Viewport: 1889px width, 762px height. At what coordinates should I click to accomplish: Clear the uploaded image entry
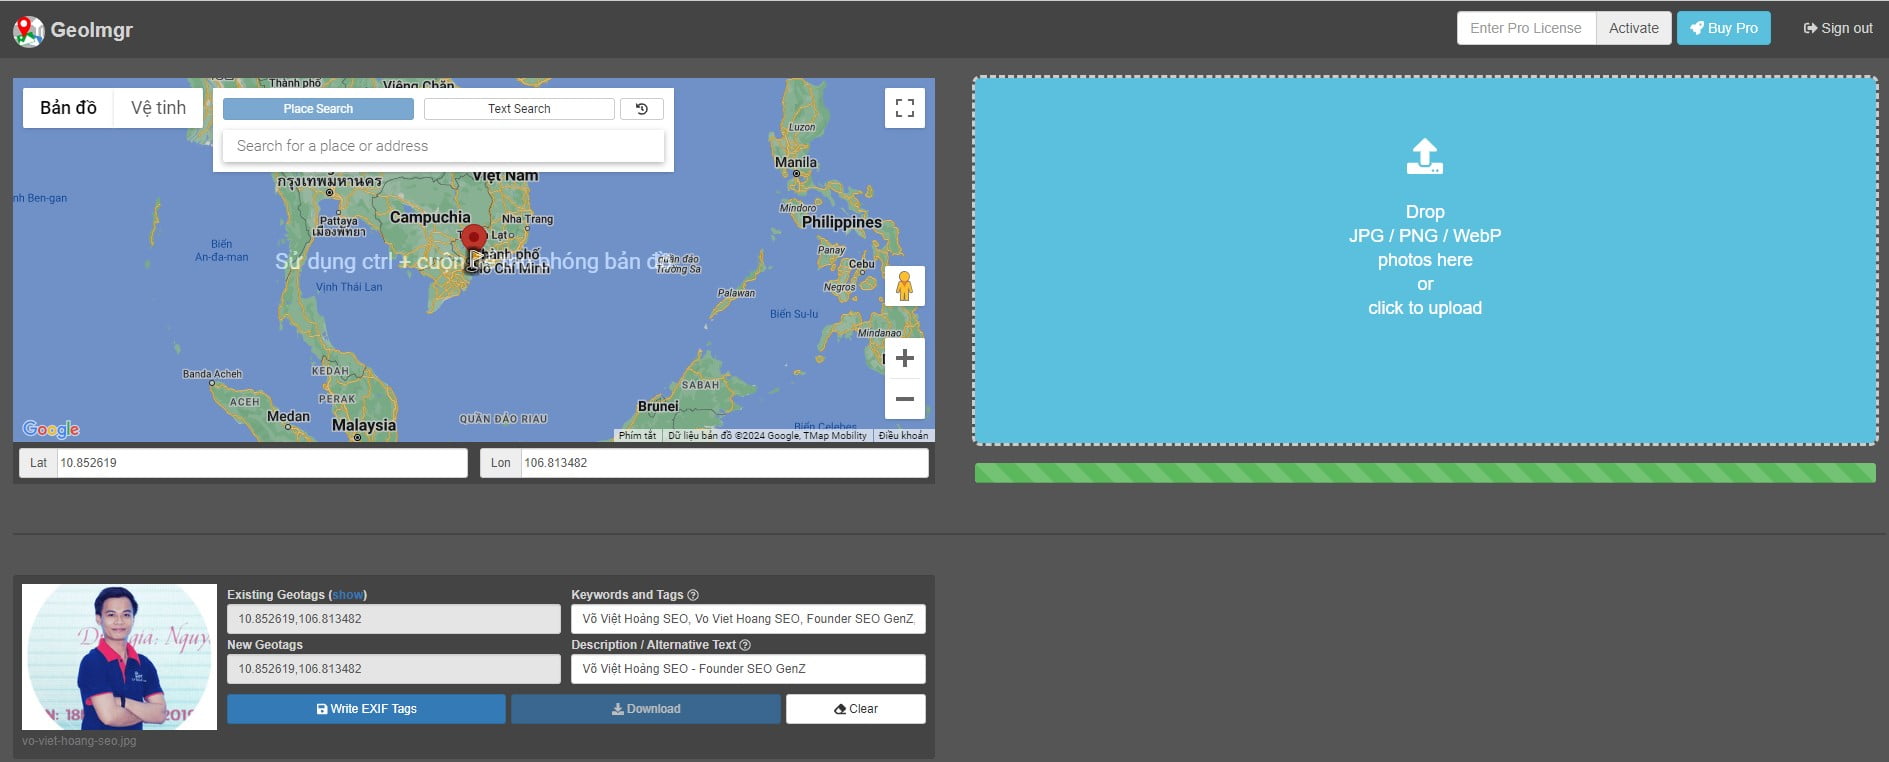coord(856,709)
